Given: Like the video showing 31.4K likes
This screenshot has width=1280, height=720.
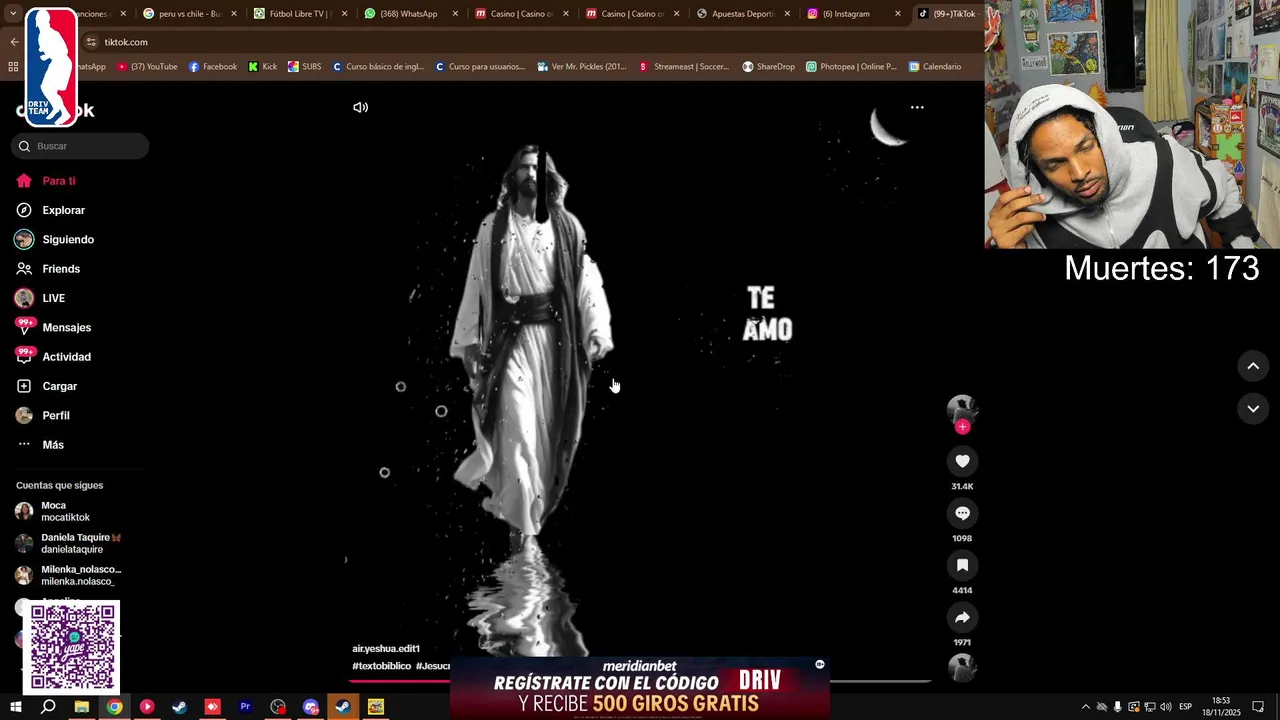Looking at the screenshot, I should click(x=962, y=461).
